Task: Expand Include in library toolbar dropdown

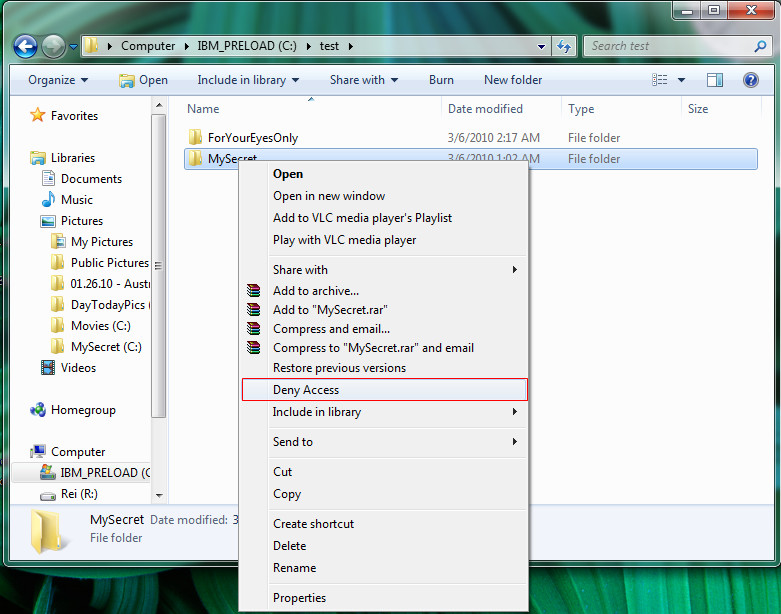Action: [x=248, y=80]
